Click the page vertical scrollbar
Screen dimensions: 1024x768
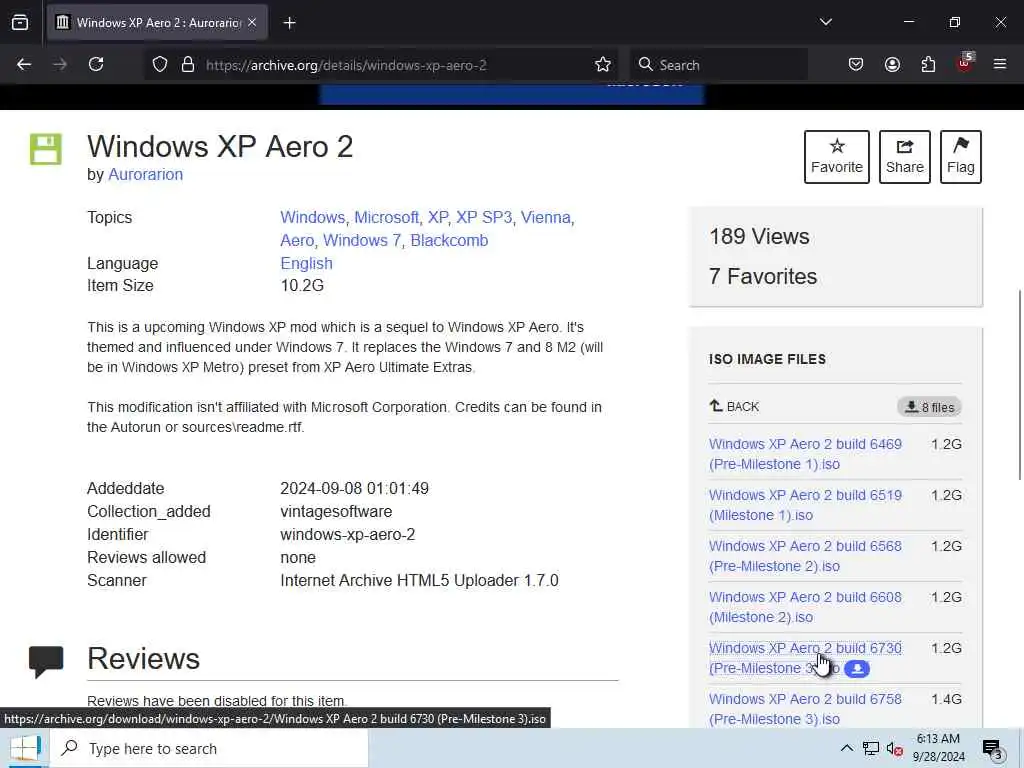click(1019, 384)
